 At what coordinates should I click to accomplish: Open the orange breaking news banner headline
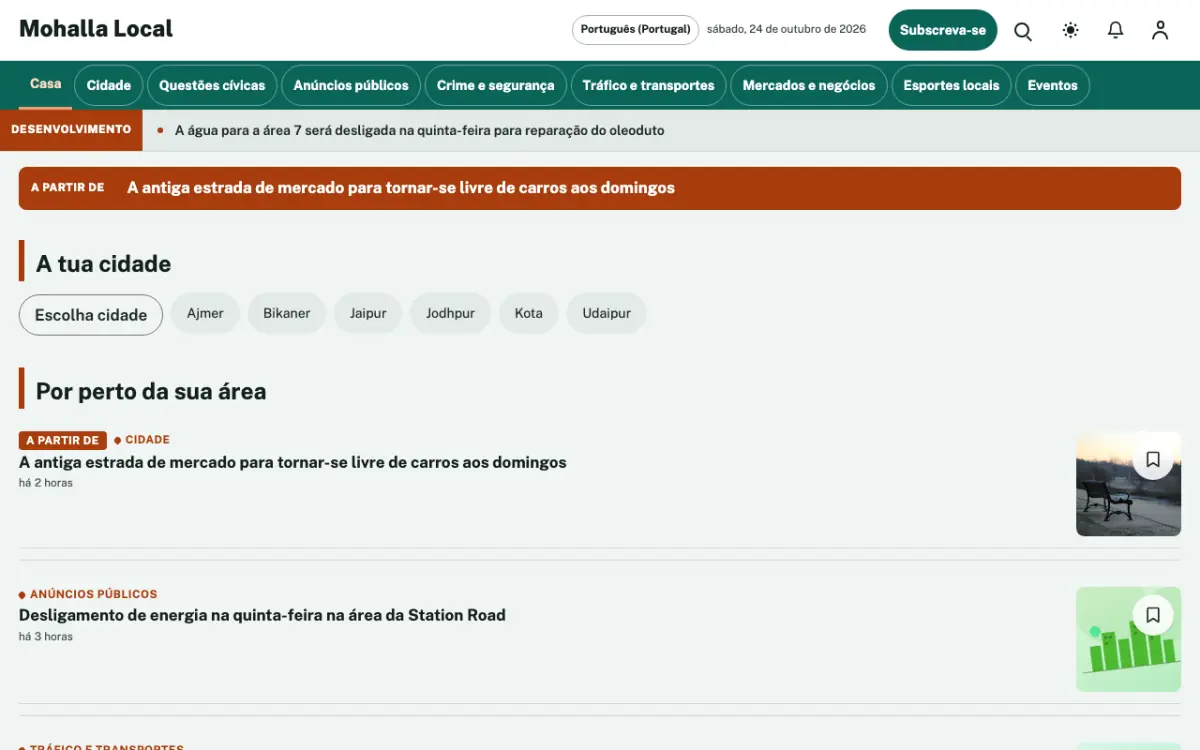click(401, 188)
